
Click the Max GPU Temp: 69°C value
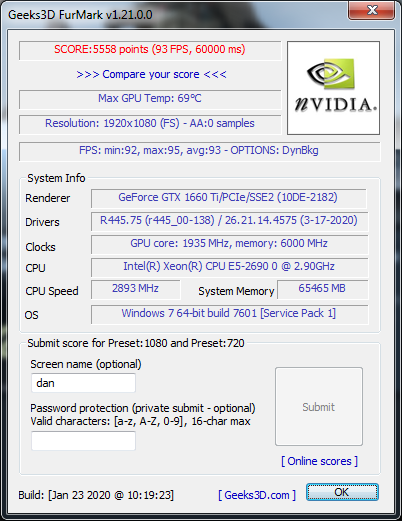tap(150, 99)
